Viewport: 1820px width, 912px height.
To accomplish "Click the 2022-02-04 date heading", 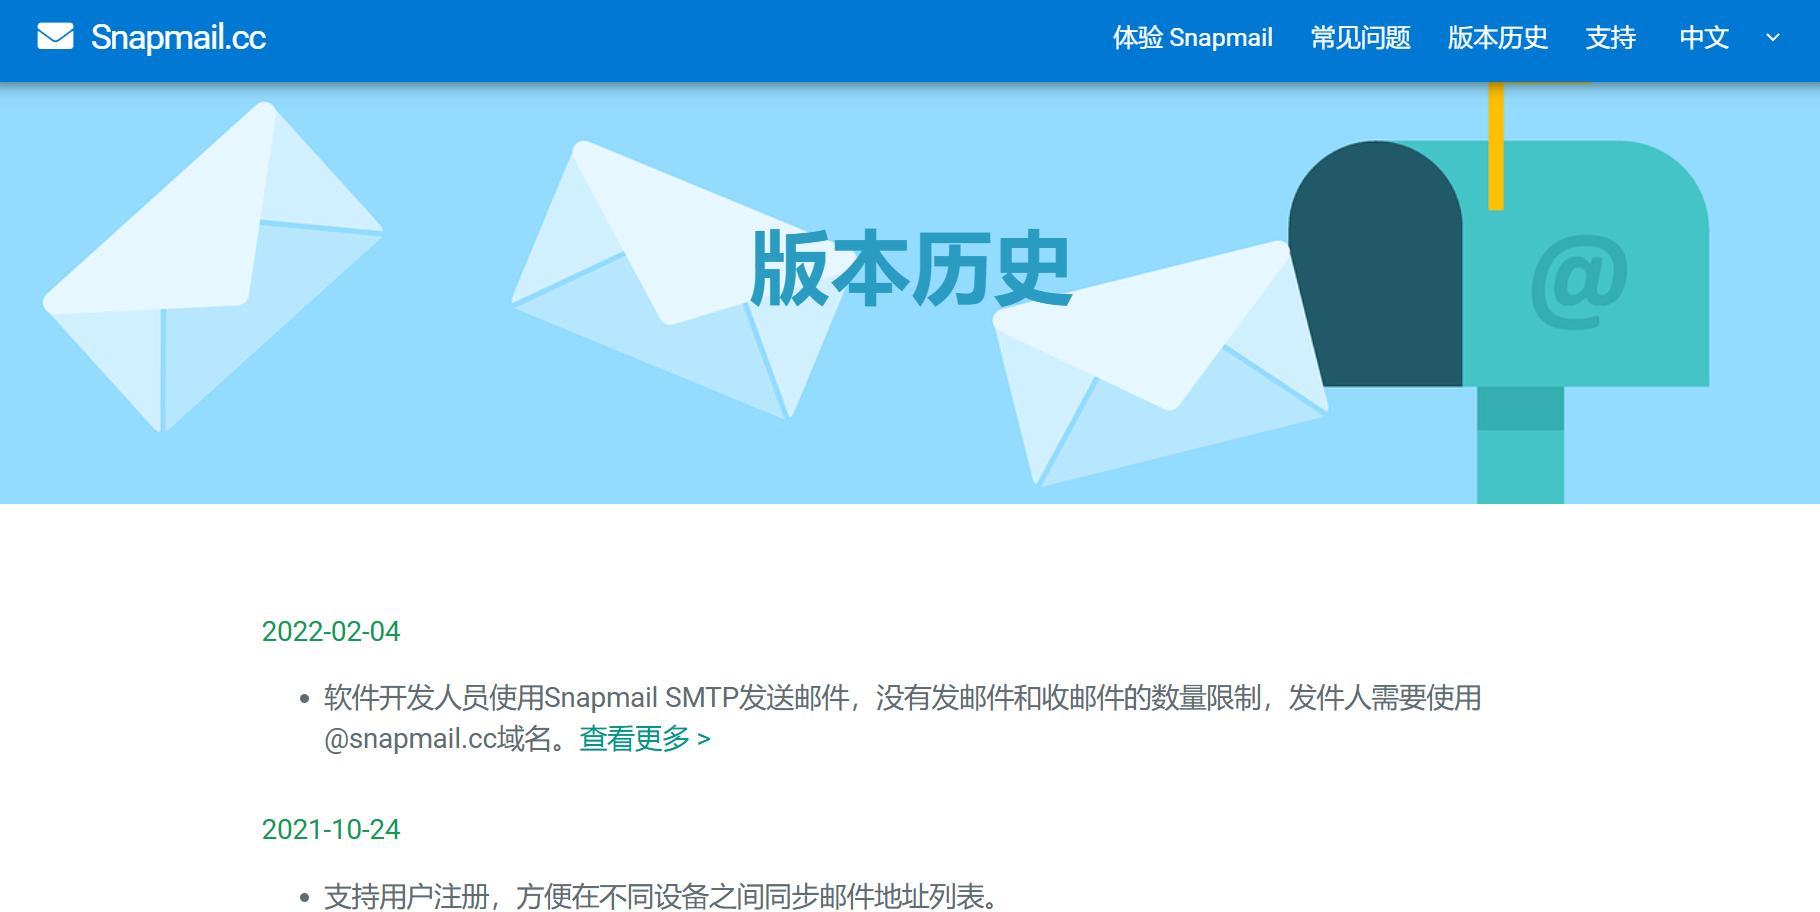I will coord(331,631).
